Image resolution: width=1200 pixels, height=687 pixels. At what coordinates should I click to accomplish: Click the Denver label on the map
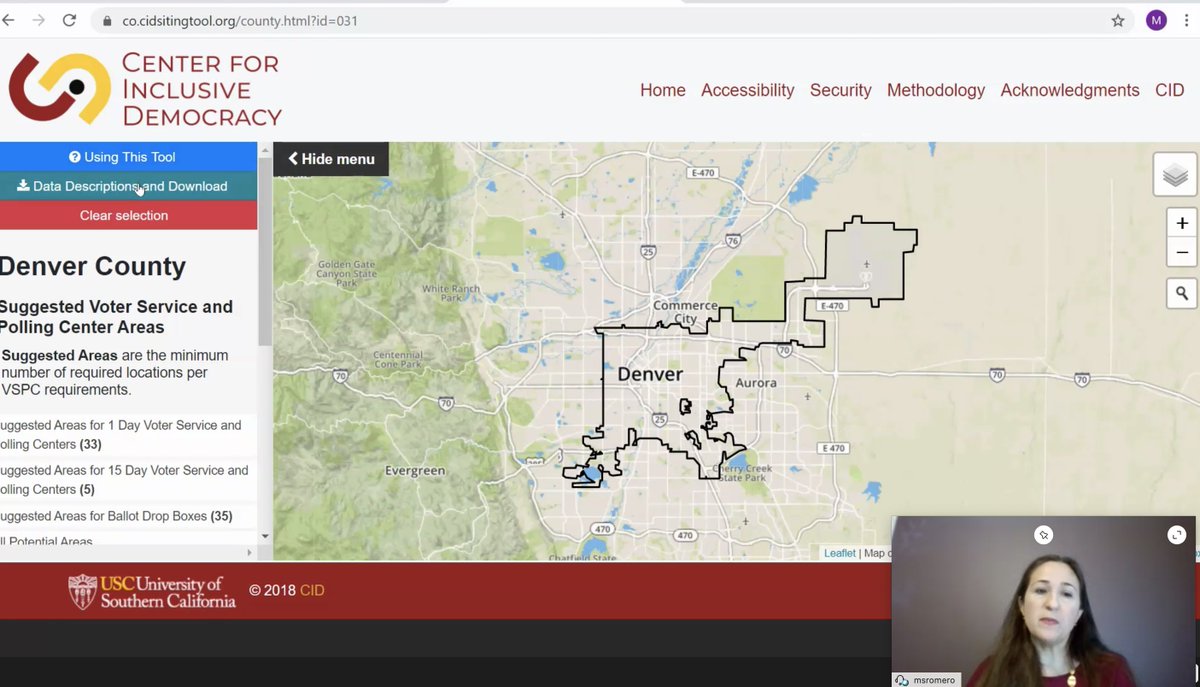point(651,374)
